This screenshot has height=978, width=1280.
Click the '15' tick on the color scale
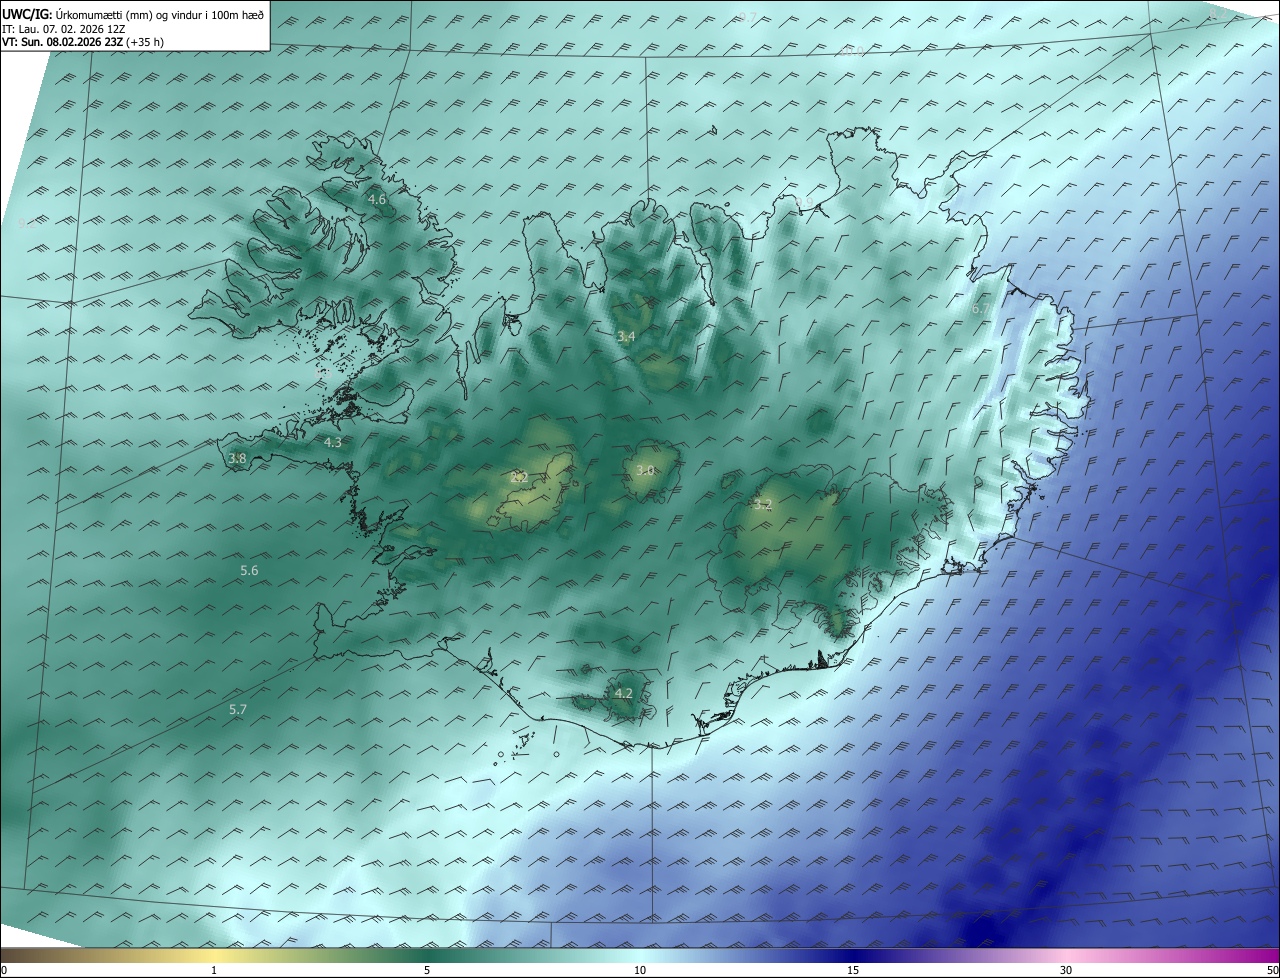[x=853, y=970]
